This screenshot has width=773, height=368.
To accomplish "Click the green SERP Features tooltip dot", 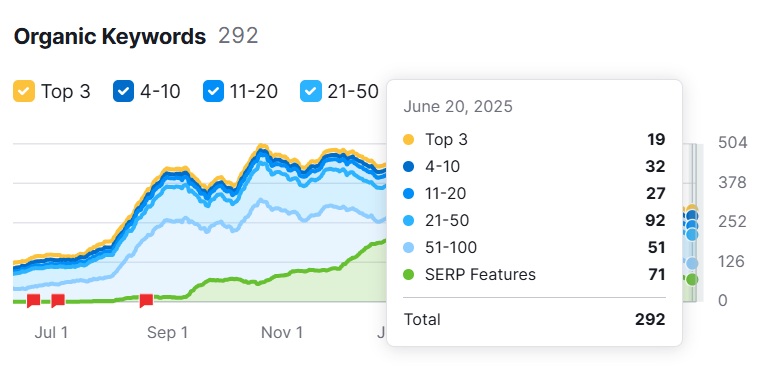I will 409,274.
